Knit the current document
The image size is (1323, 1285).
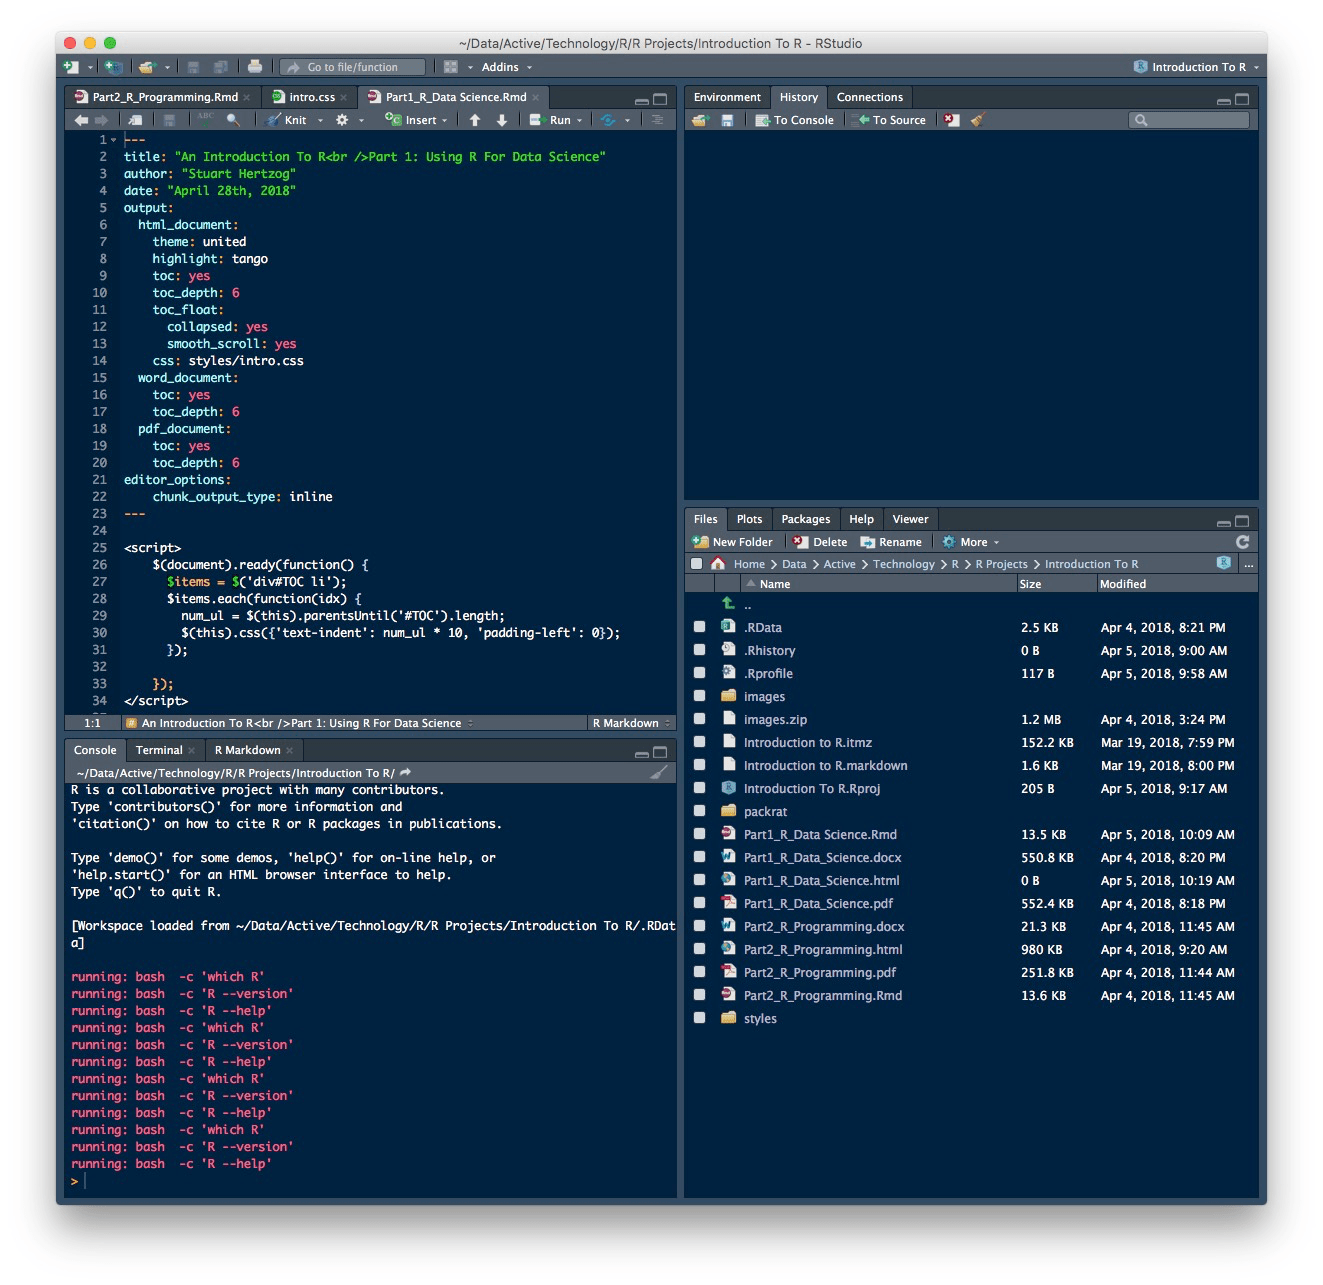coord(286,120)
